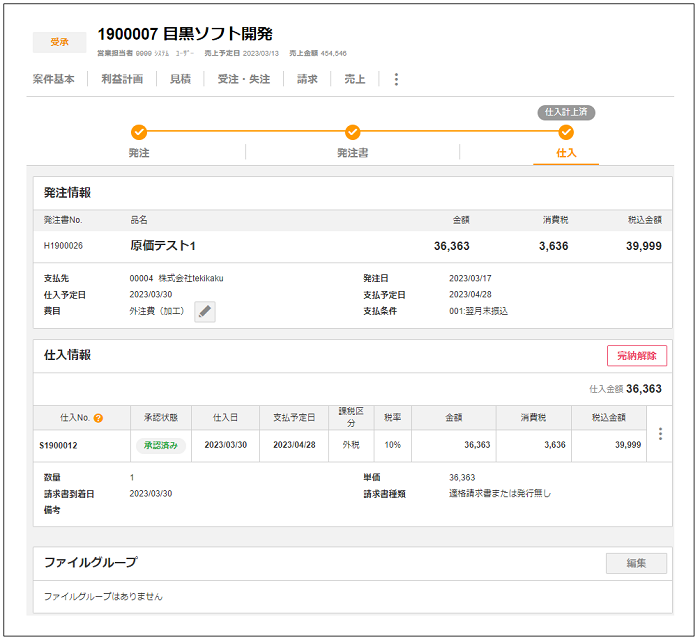Viewport: 697px width, 642px height.
Task: Open the more tabs three-dot menu
Action: pyautogui.click(x=396, y=79)
